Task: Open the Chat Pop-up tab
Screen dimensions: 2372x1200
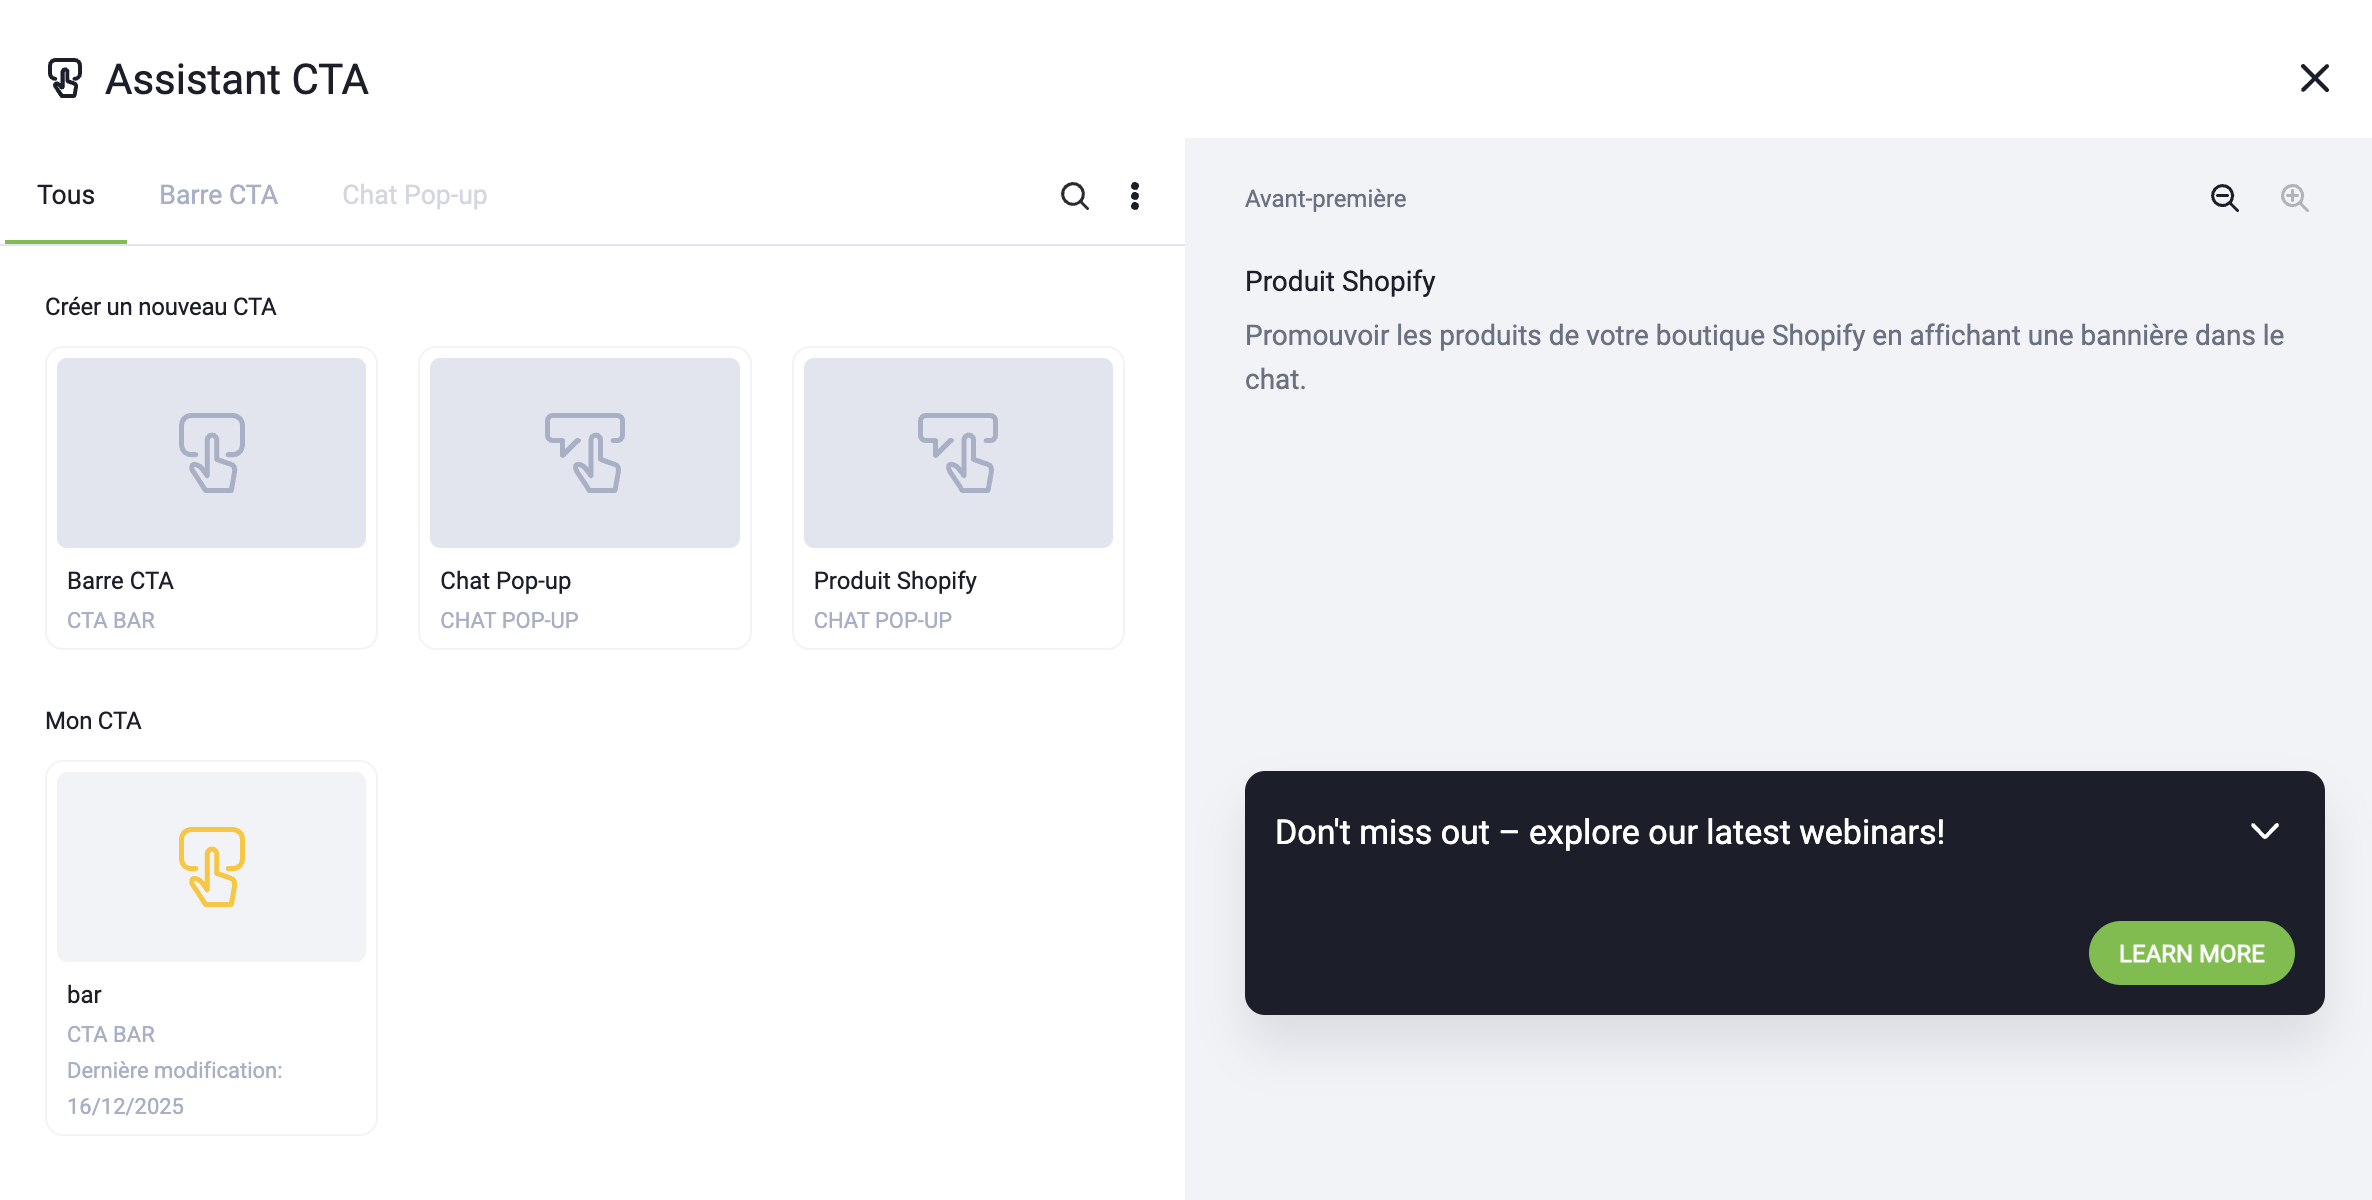Action: (414, 195)
